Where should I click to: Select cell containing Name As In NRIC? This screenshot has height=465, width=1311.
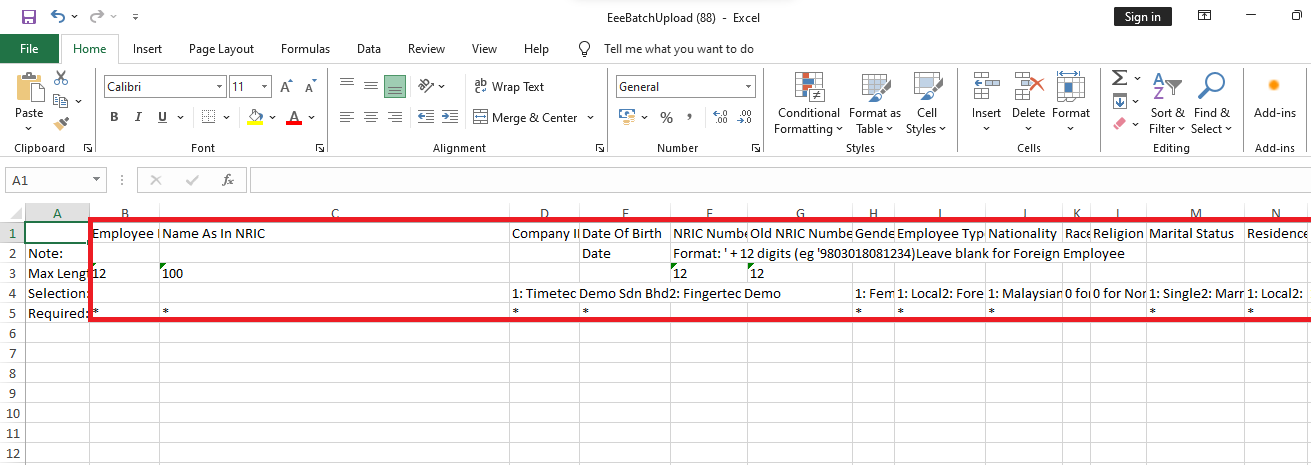[335, 233]
